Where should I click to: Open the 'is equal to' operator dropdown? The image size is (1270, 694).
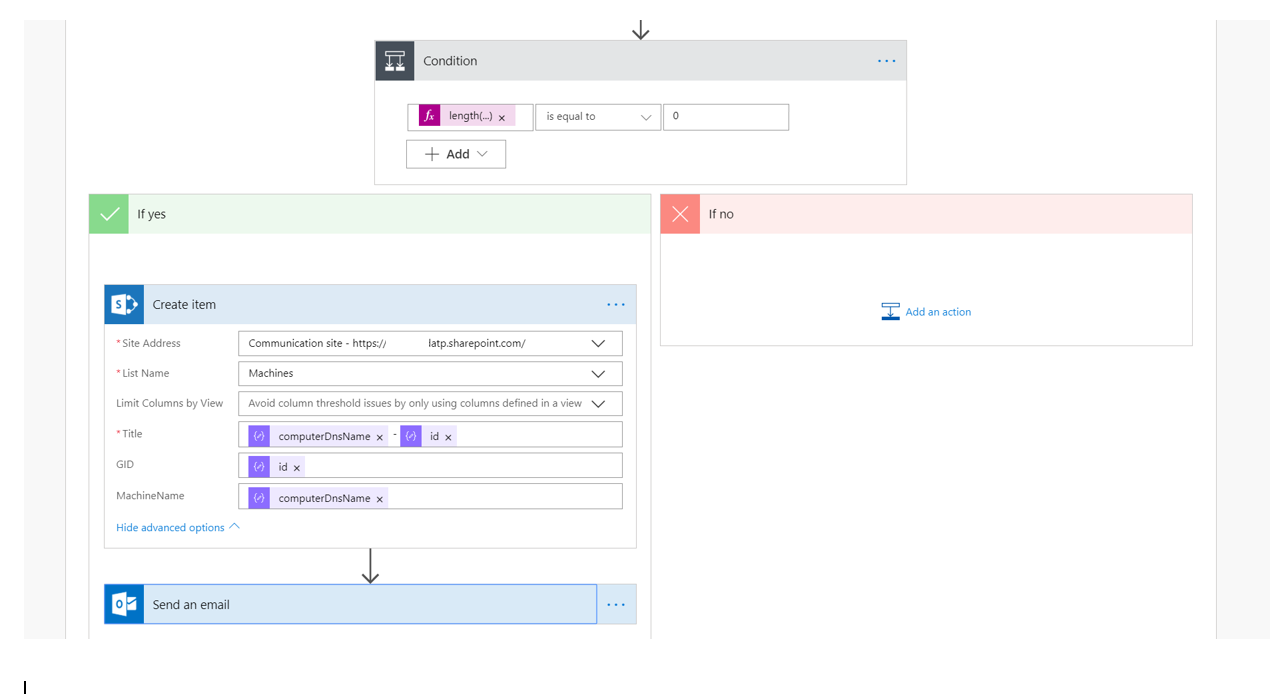tap(598, 117)
